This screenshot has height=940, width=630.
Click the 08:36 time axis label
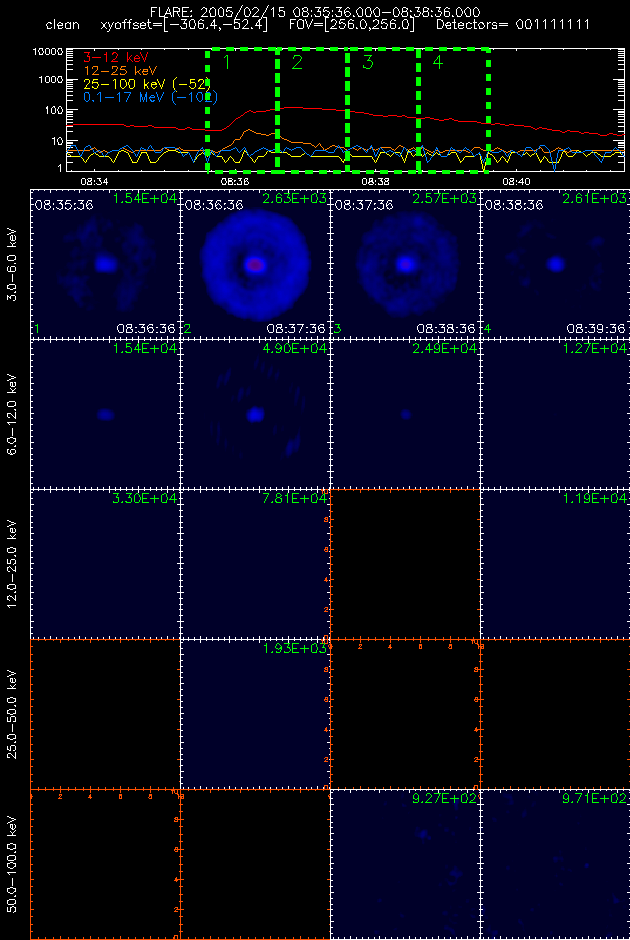click(234, 180)
